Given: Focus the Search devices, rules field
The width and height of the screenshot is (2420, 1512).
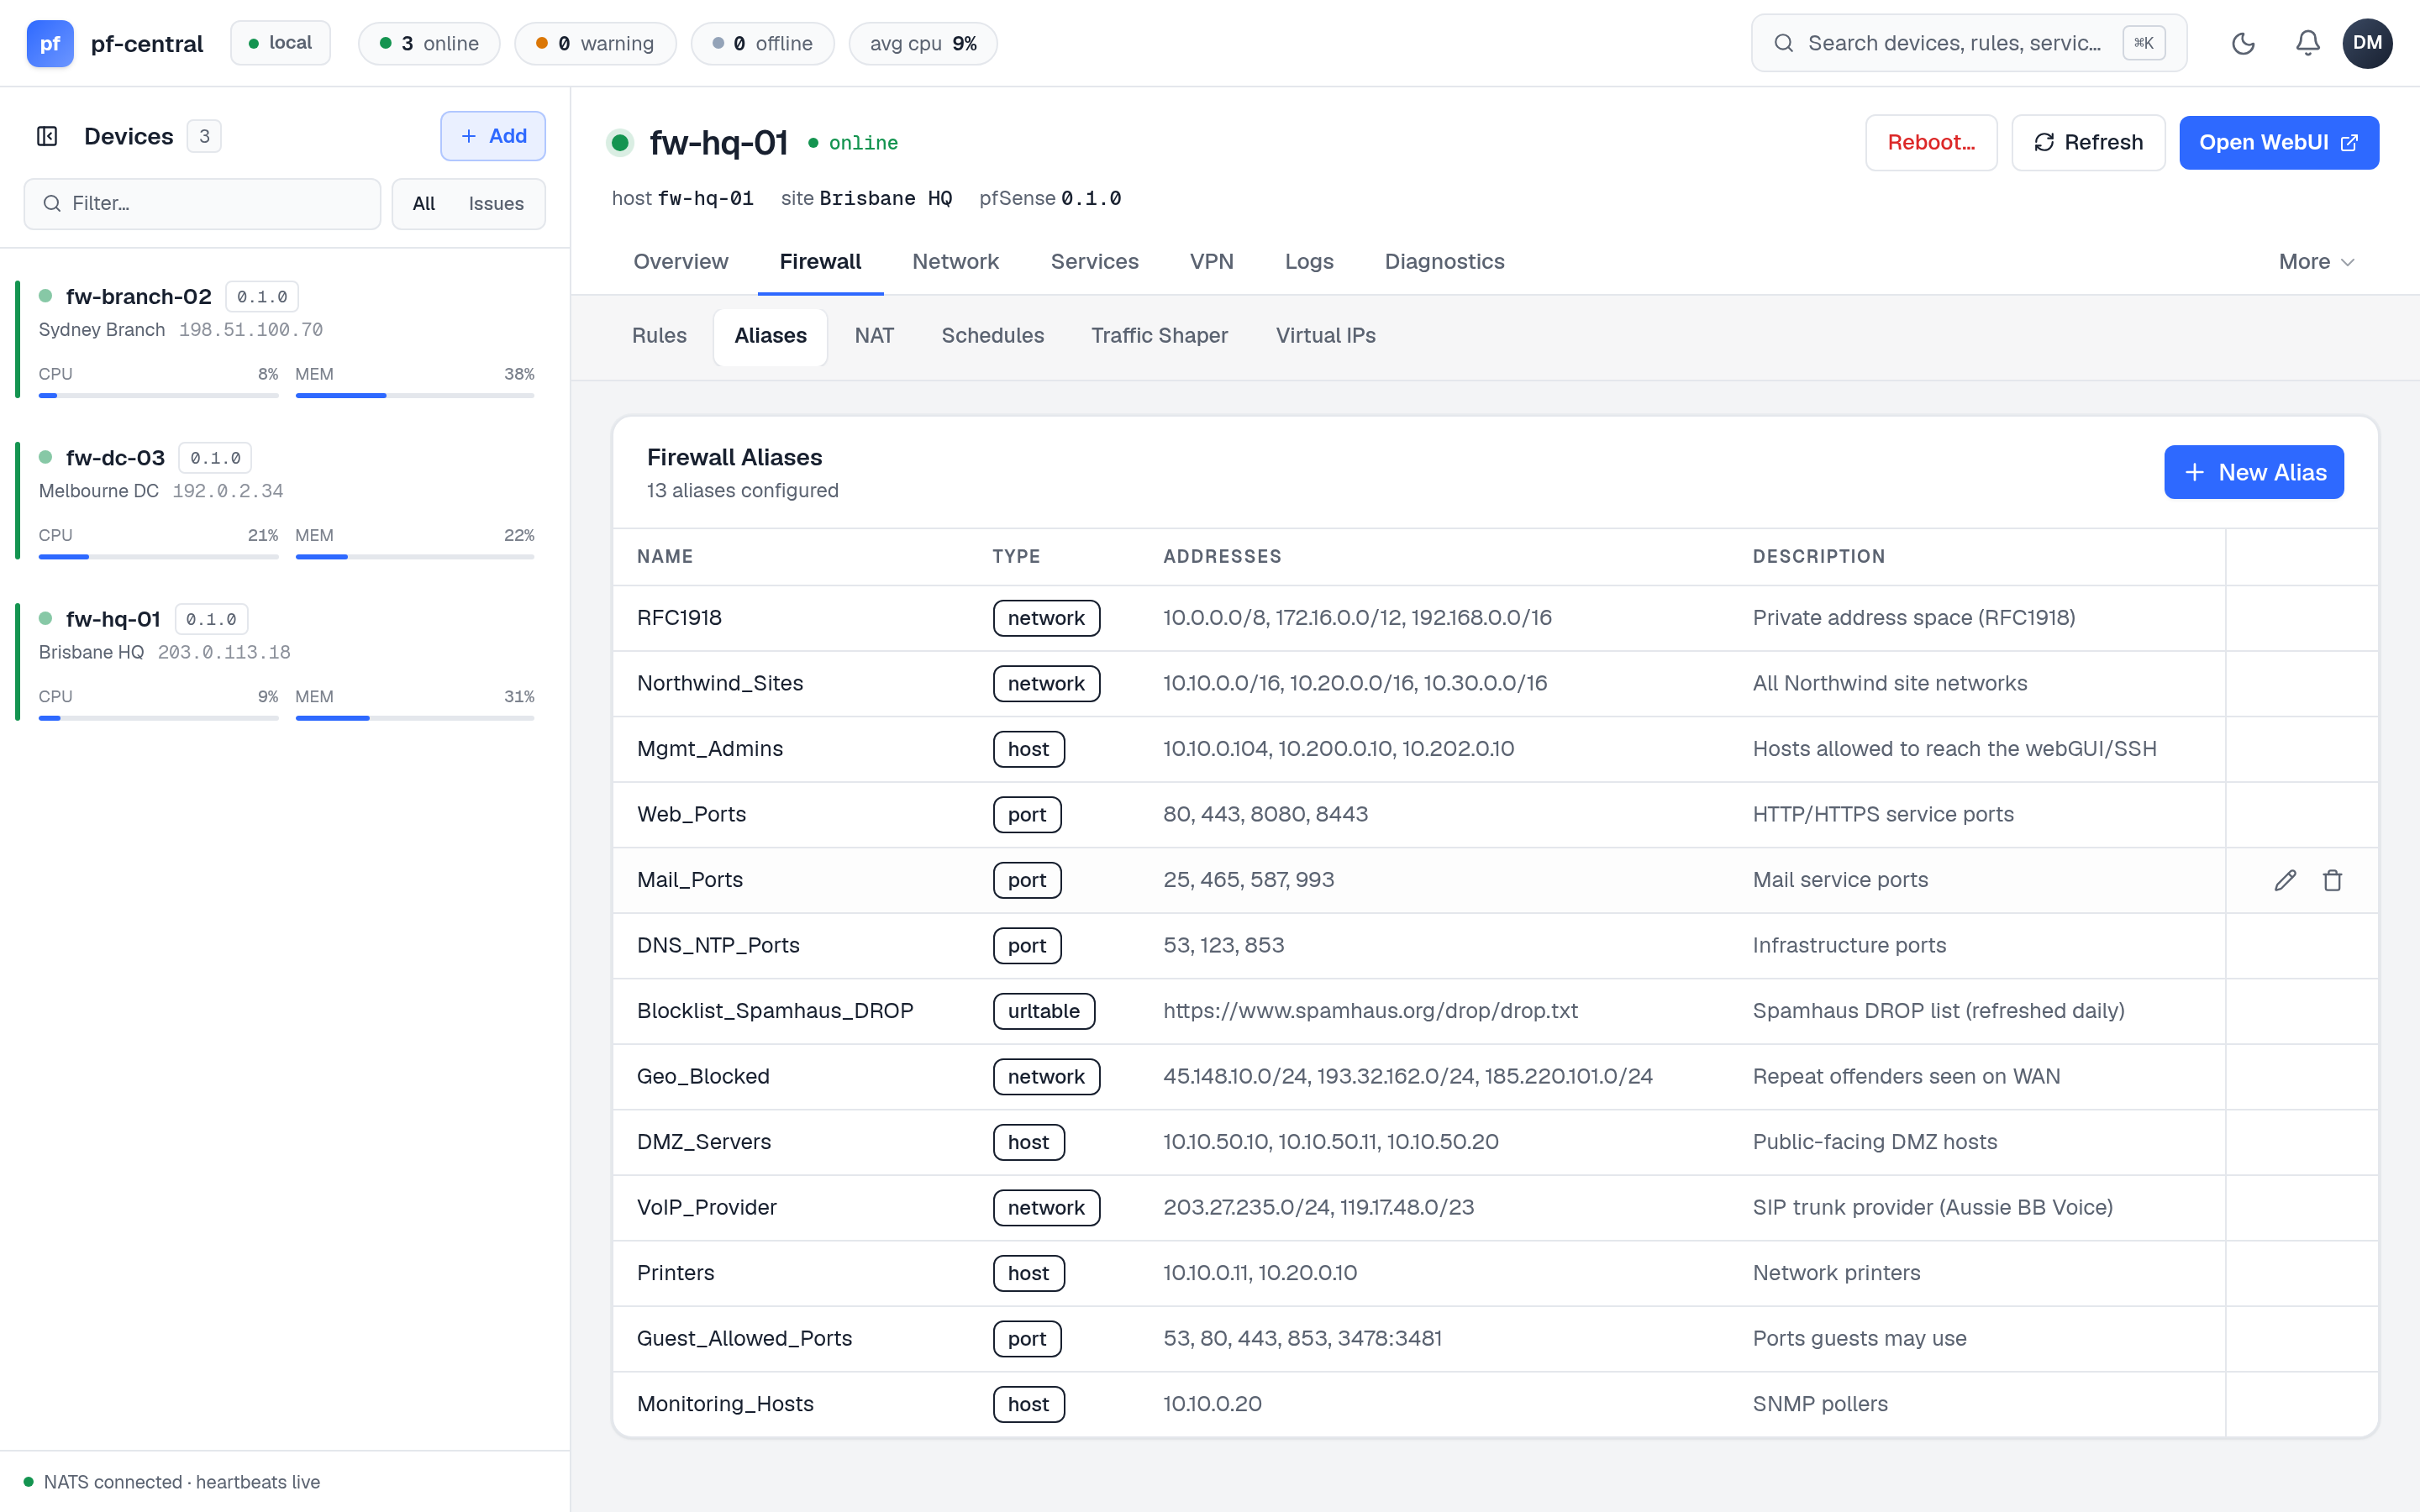Looking at the screenshot, I should [1968, 43].
